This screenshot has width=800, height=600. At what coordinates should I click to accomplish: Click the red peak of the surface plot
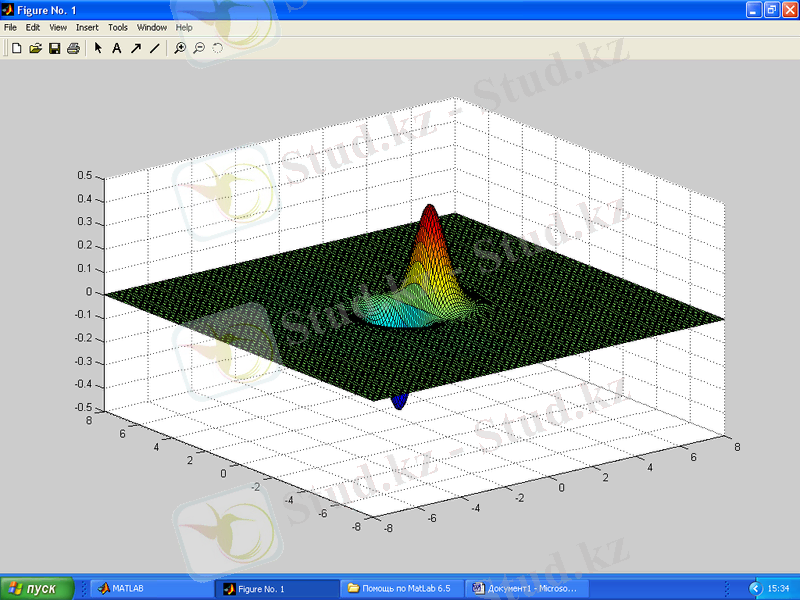(430, 215)
